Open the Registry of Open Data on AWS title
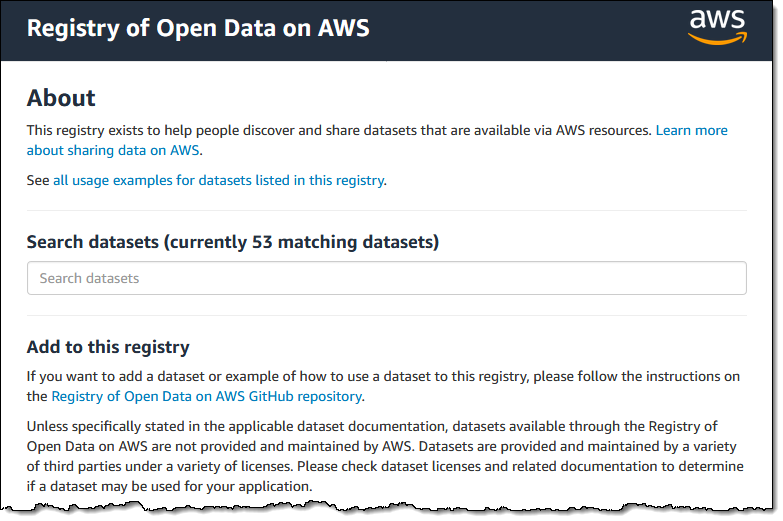This screenshot has width=783, height=521. 198,28
